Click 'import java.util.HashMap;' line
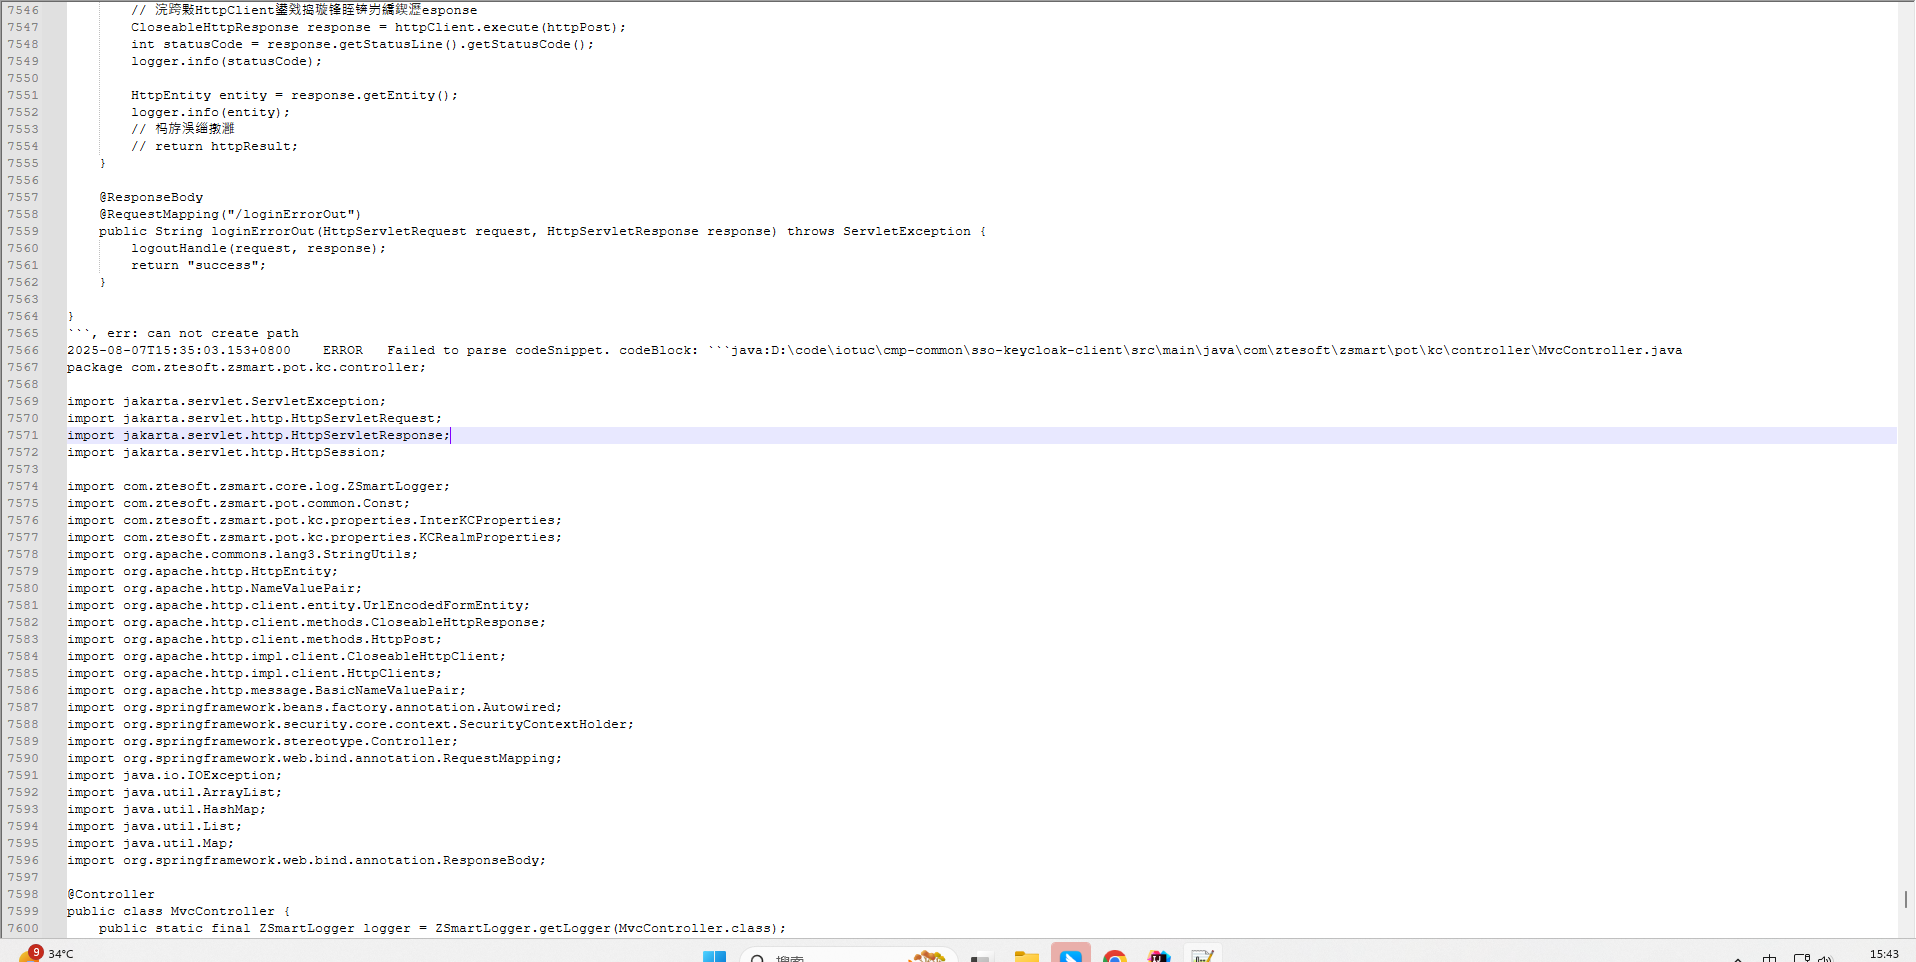Image resolution: width=1916 pixels, height=962 pixels. (x=166, y=809)
